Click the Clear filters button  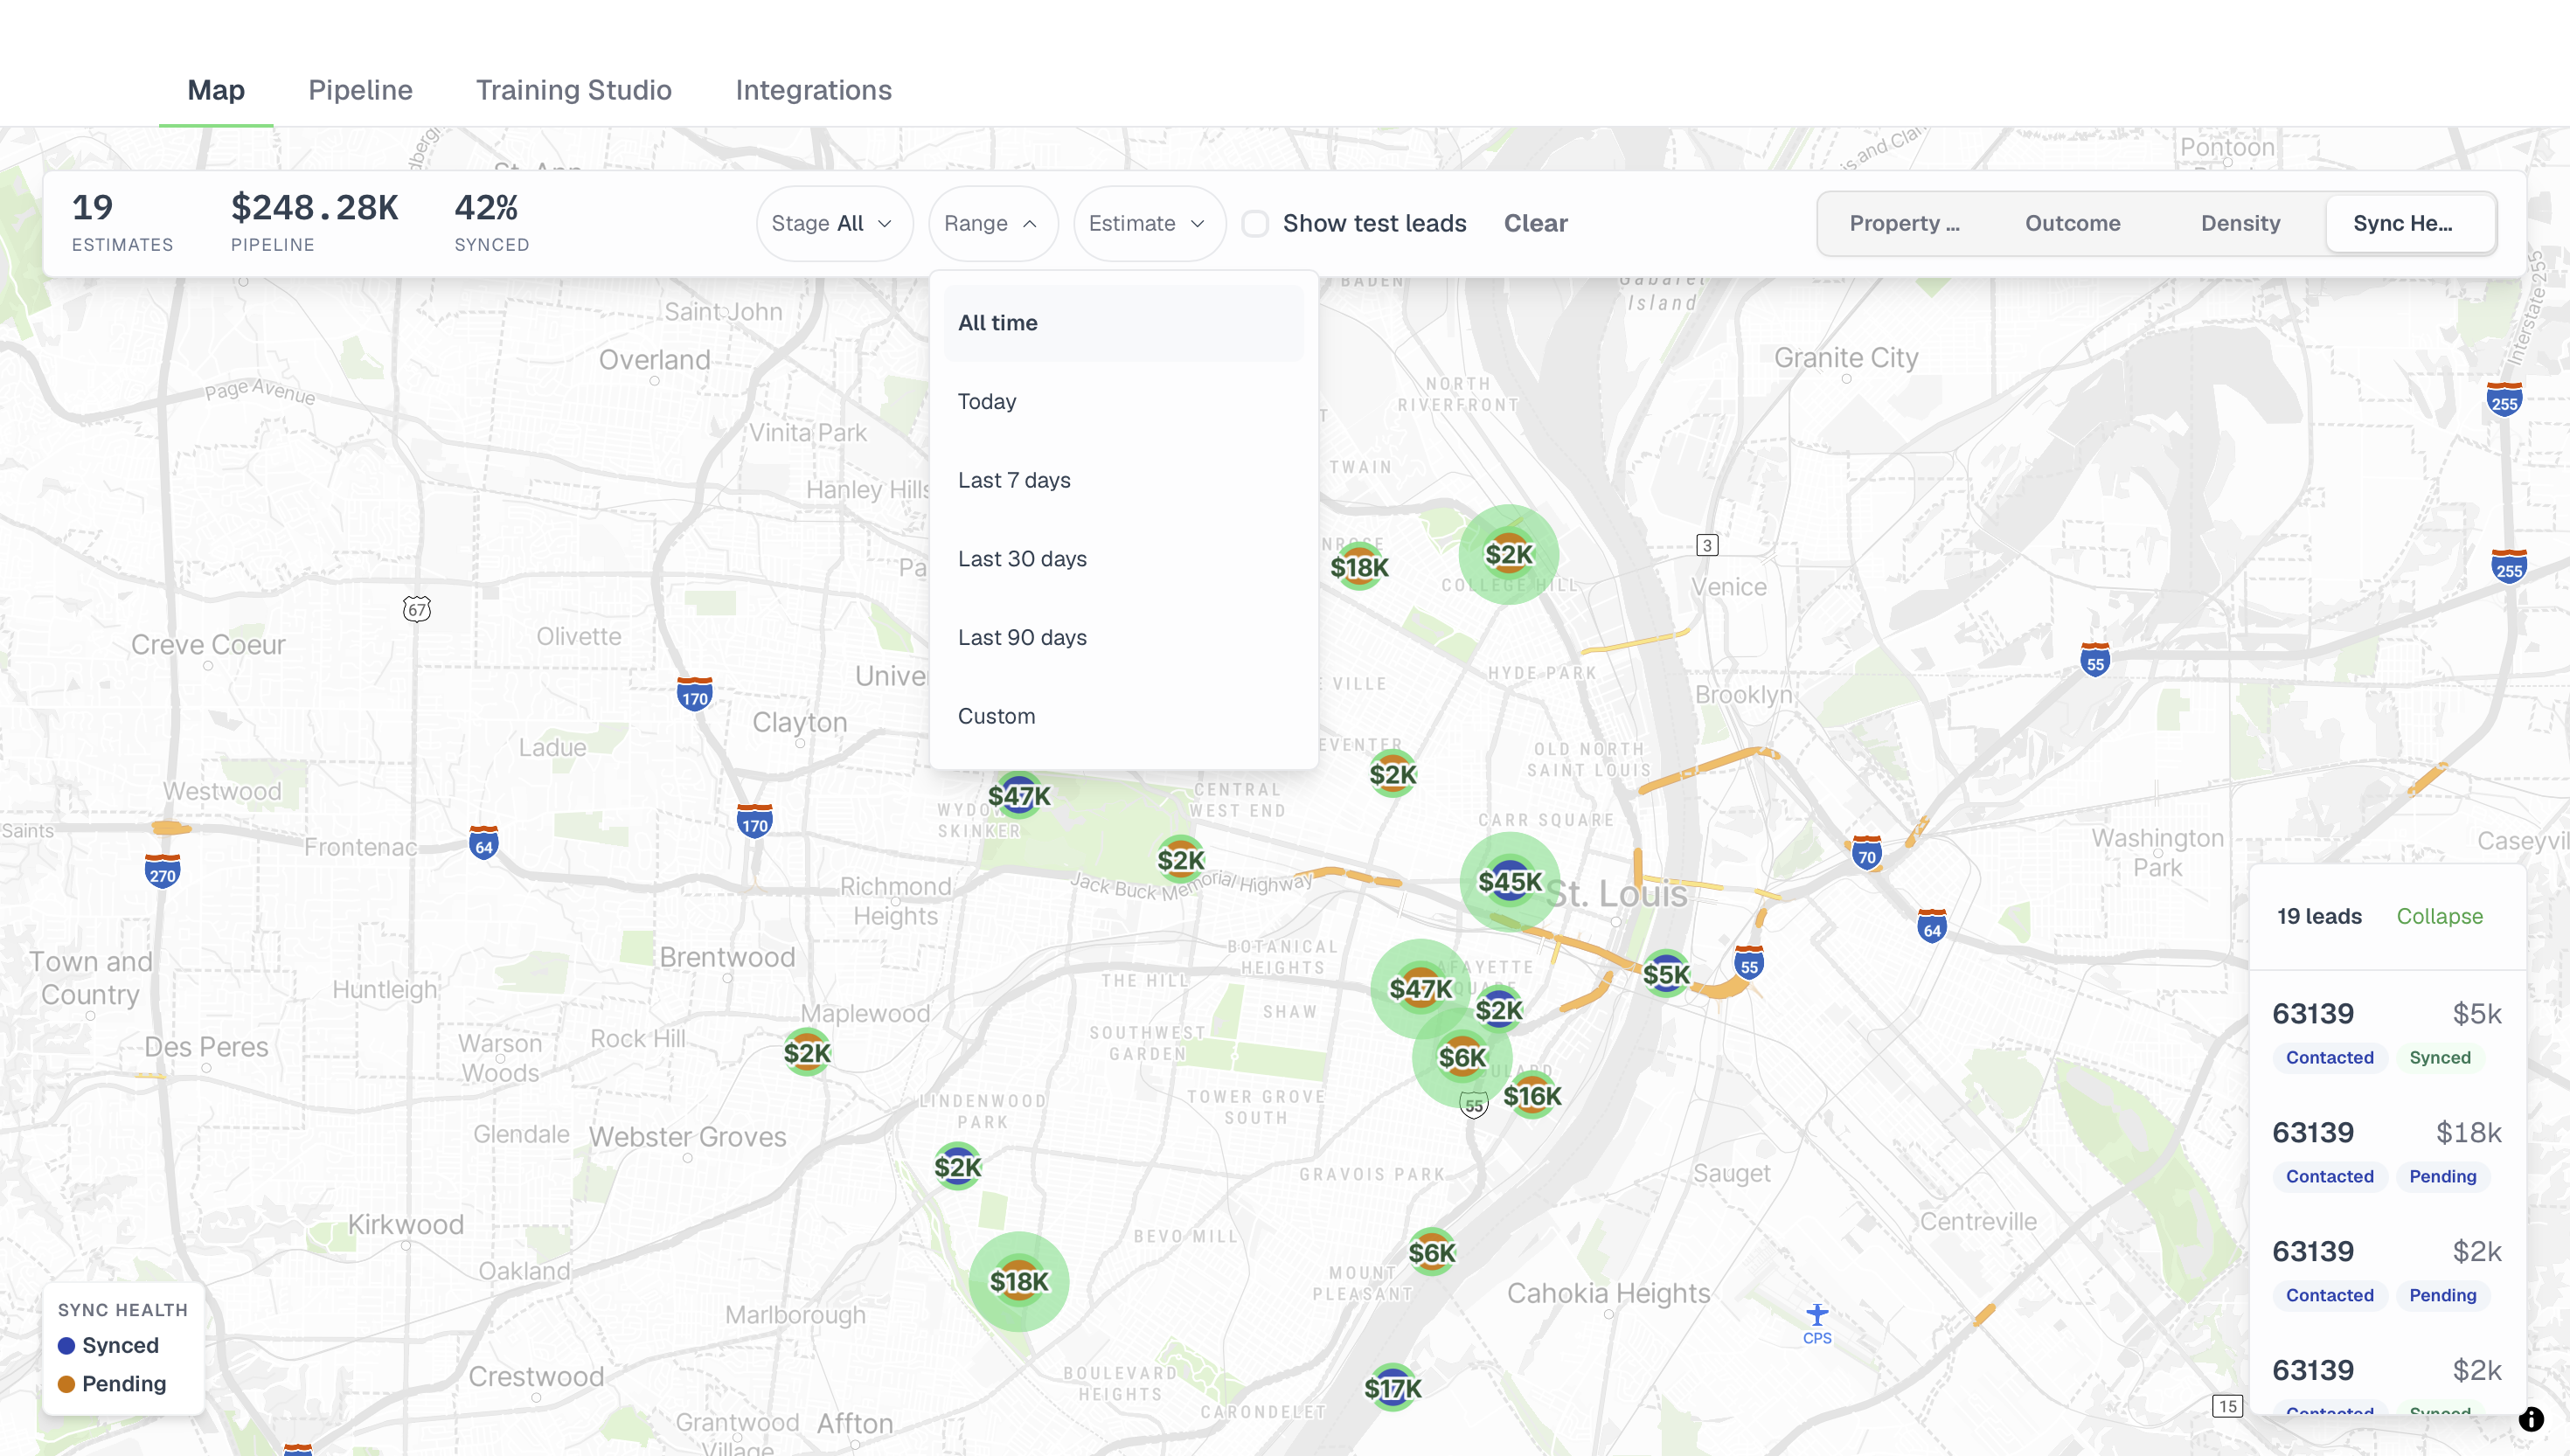tap(1536, 223)
